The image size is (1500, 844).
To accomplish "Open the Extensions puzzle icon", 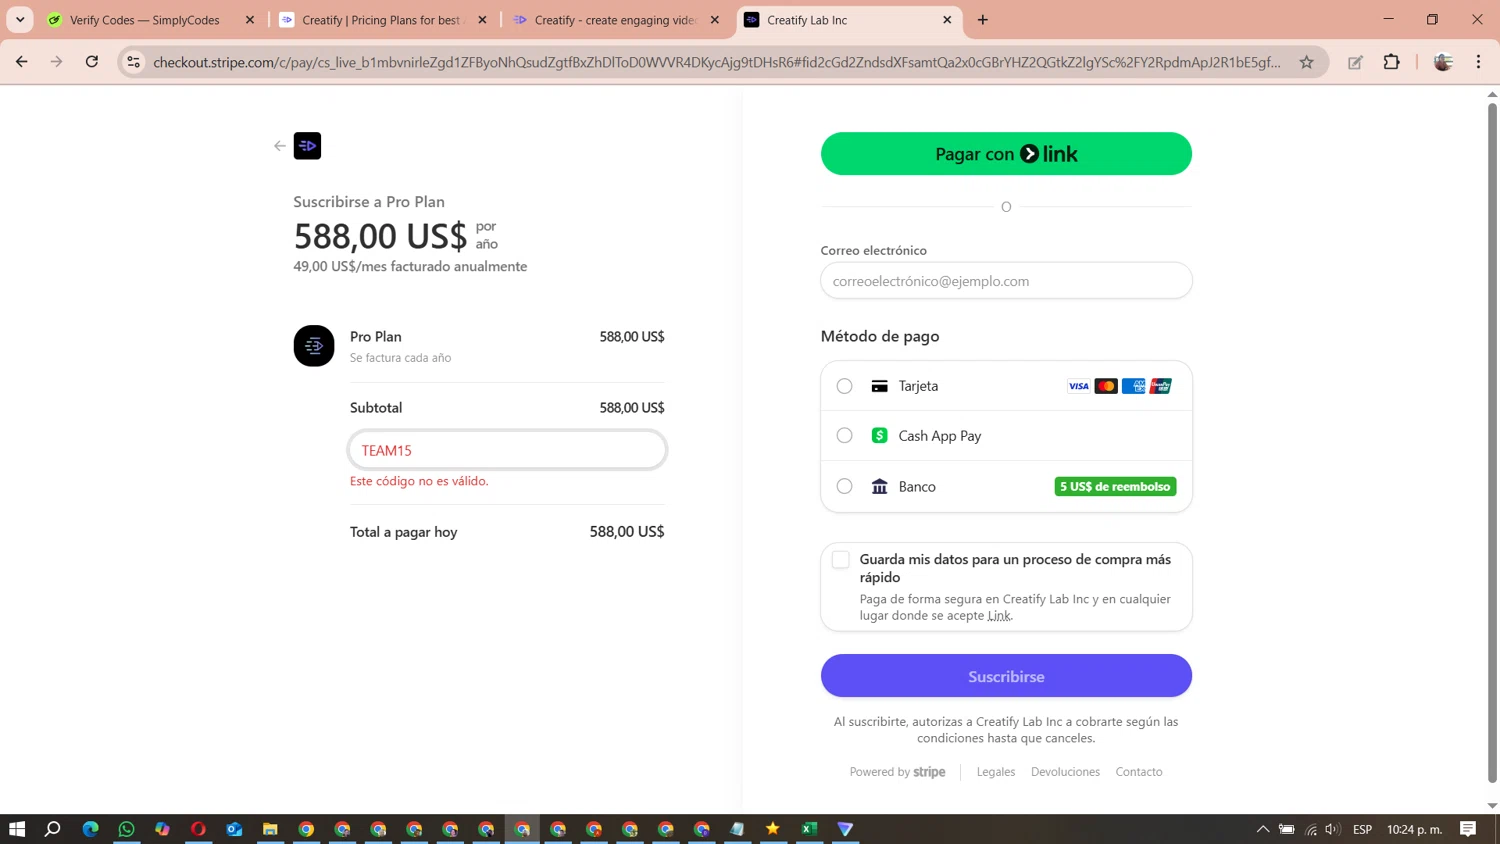I will pos(1391,62).
